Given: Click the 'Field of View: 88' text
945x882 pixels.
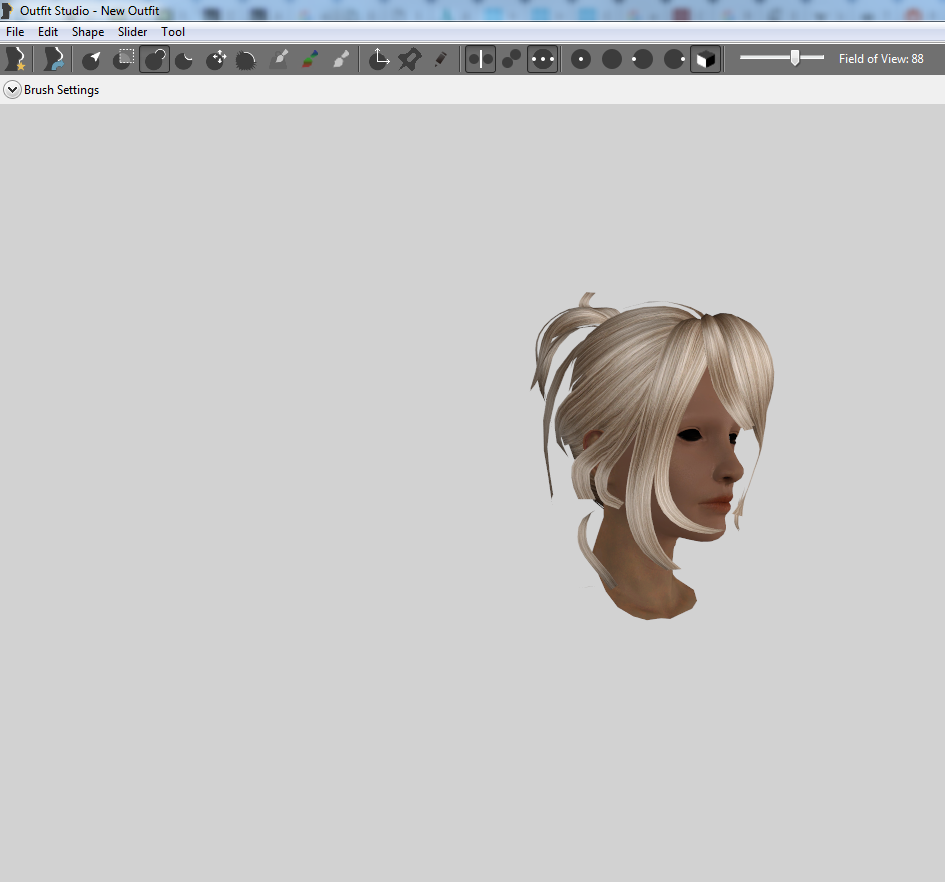Looking at the screenshot, I should pyautogui.click(x=881, y=58).
